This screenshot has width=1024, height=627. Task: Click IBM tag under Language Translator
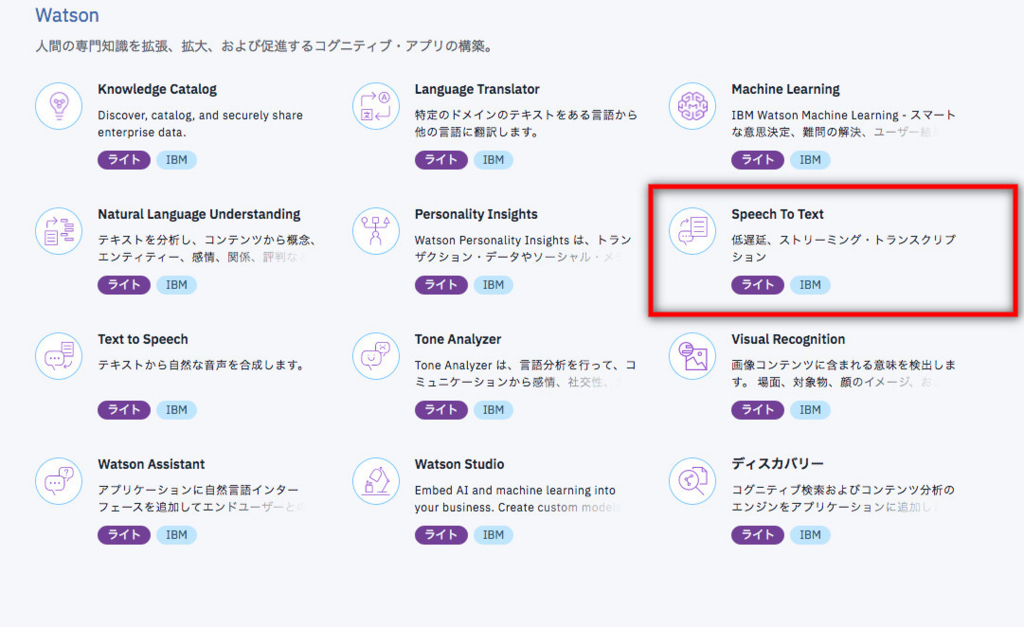[x=493, y=160]
